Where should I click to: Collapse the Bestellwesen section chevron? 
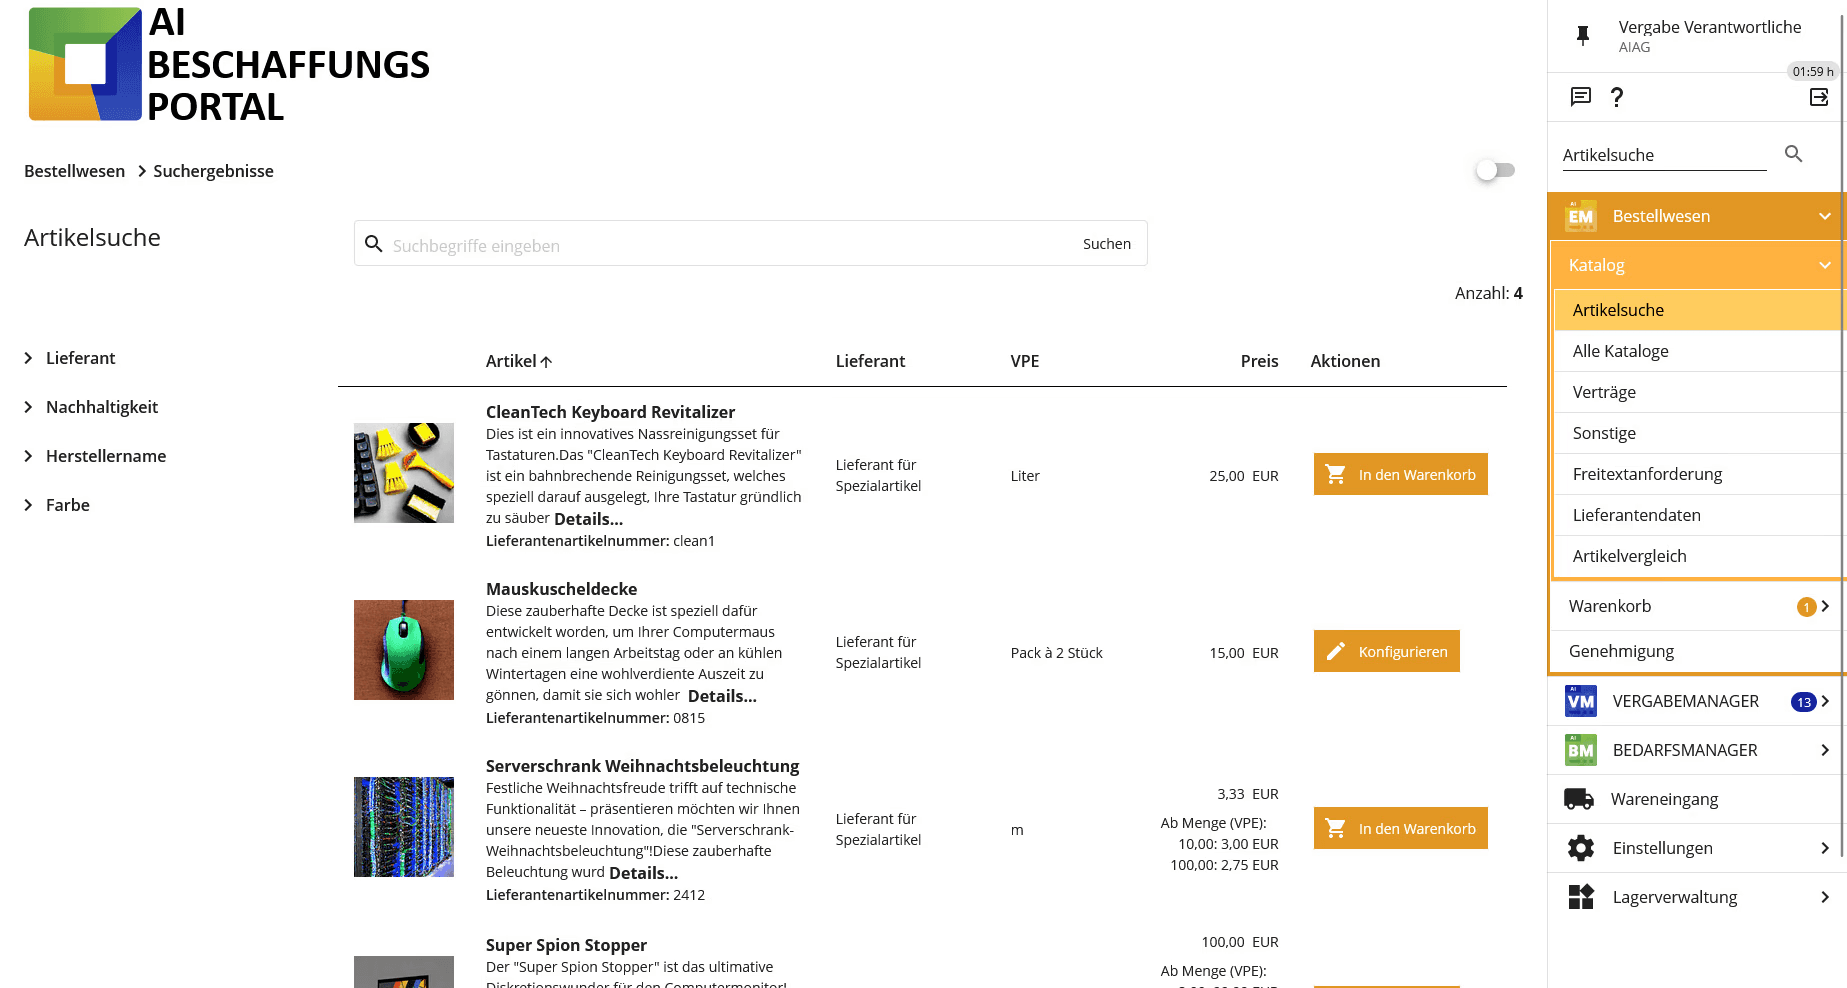click(1825, 216)
